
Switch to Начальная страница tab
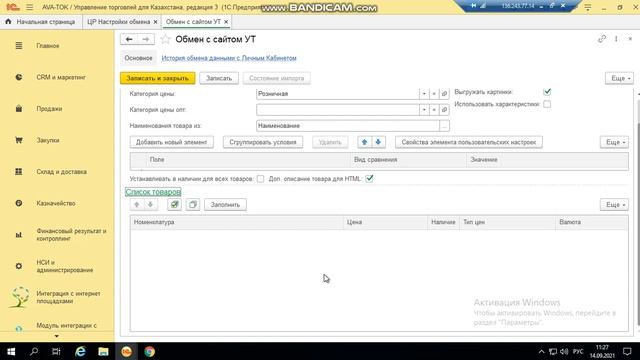coord(41,22)
